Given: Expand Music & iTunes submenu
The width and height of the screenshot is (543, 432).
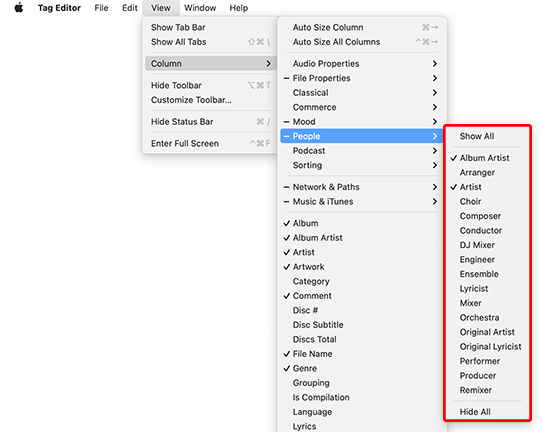Looking at the screenshot, I should point(362,201).
